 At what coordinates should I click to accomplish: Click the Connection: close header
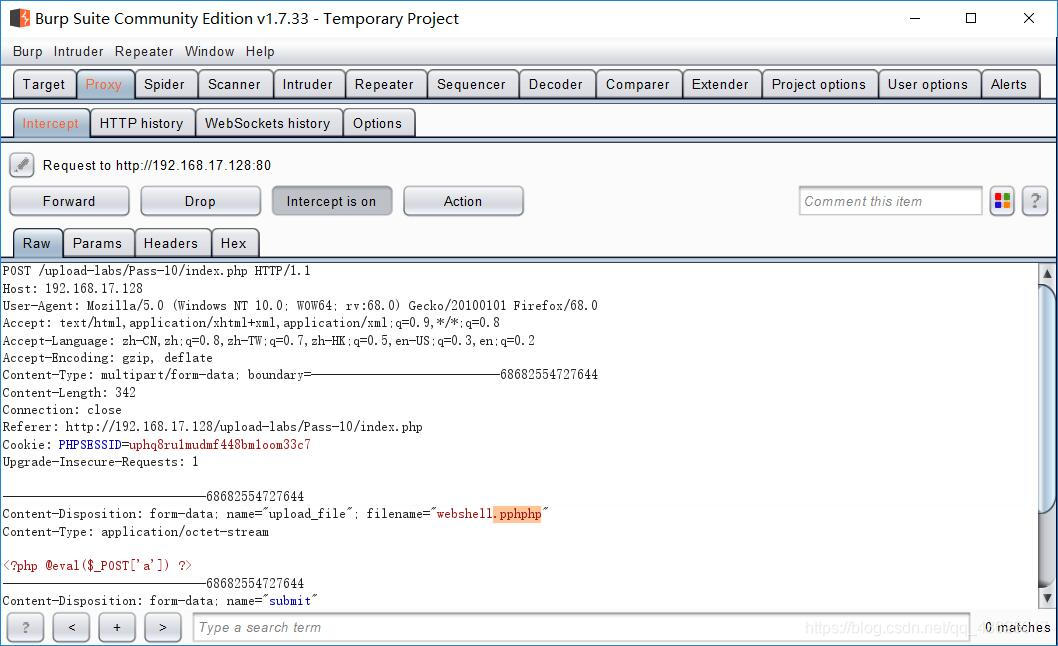coord(62,410)
